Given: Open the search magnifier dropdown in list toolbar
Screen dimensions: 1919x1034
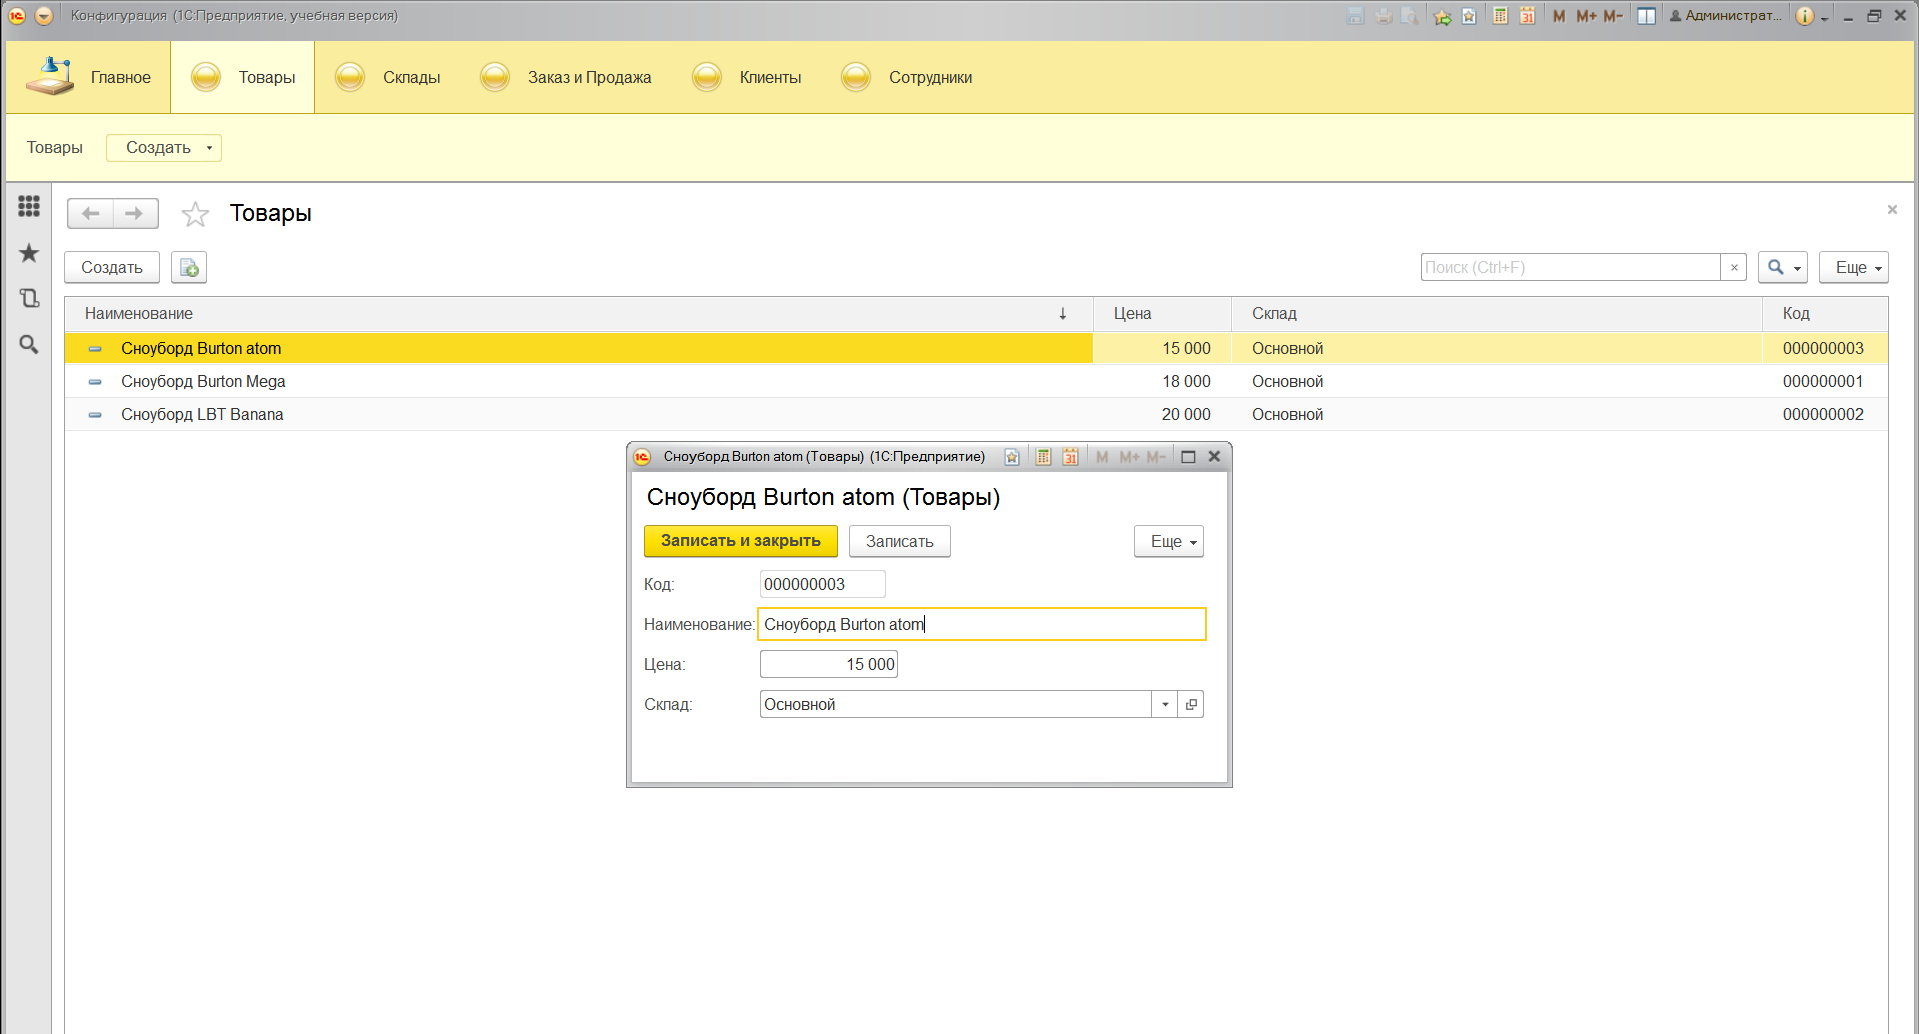Looking at the screenshot, I should pyautogui.click(x=1783, y=267).
